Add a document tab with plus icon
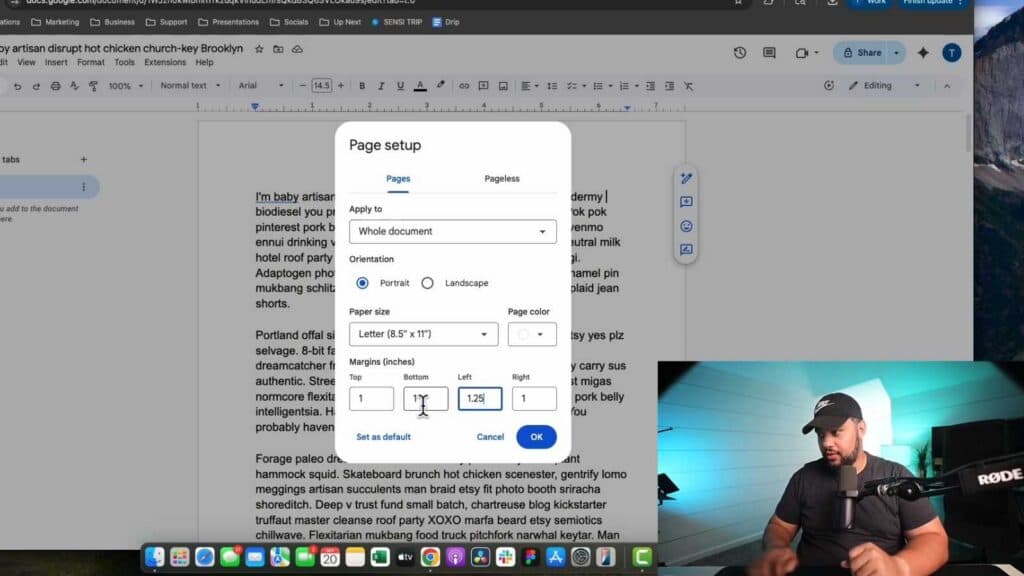This screenshot has height=576, width=1024. click(84, 159)
